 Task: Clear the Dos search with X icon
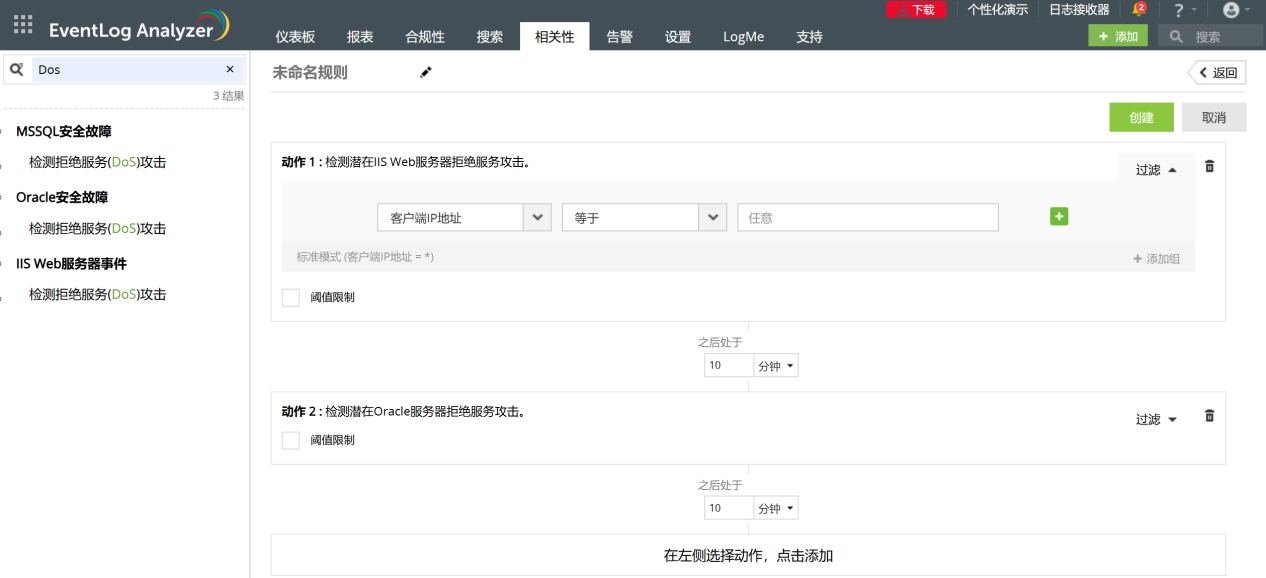(230, 70)
